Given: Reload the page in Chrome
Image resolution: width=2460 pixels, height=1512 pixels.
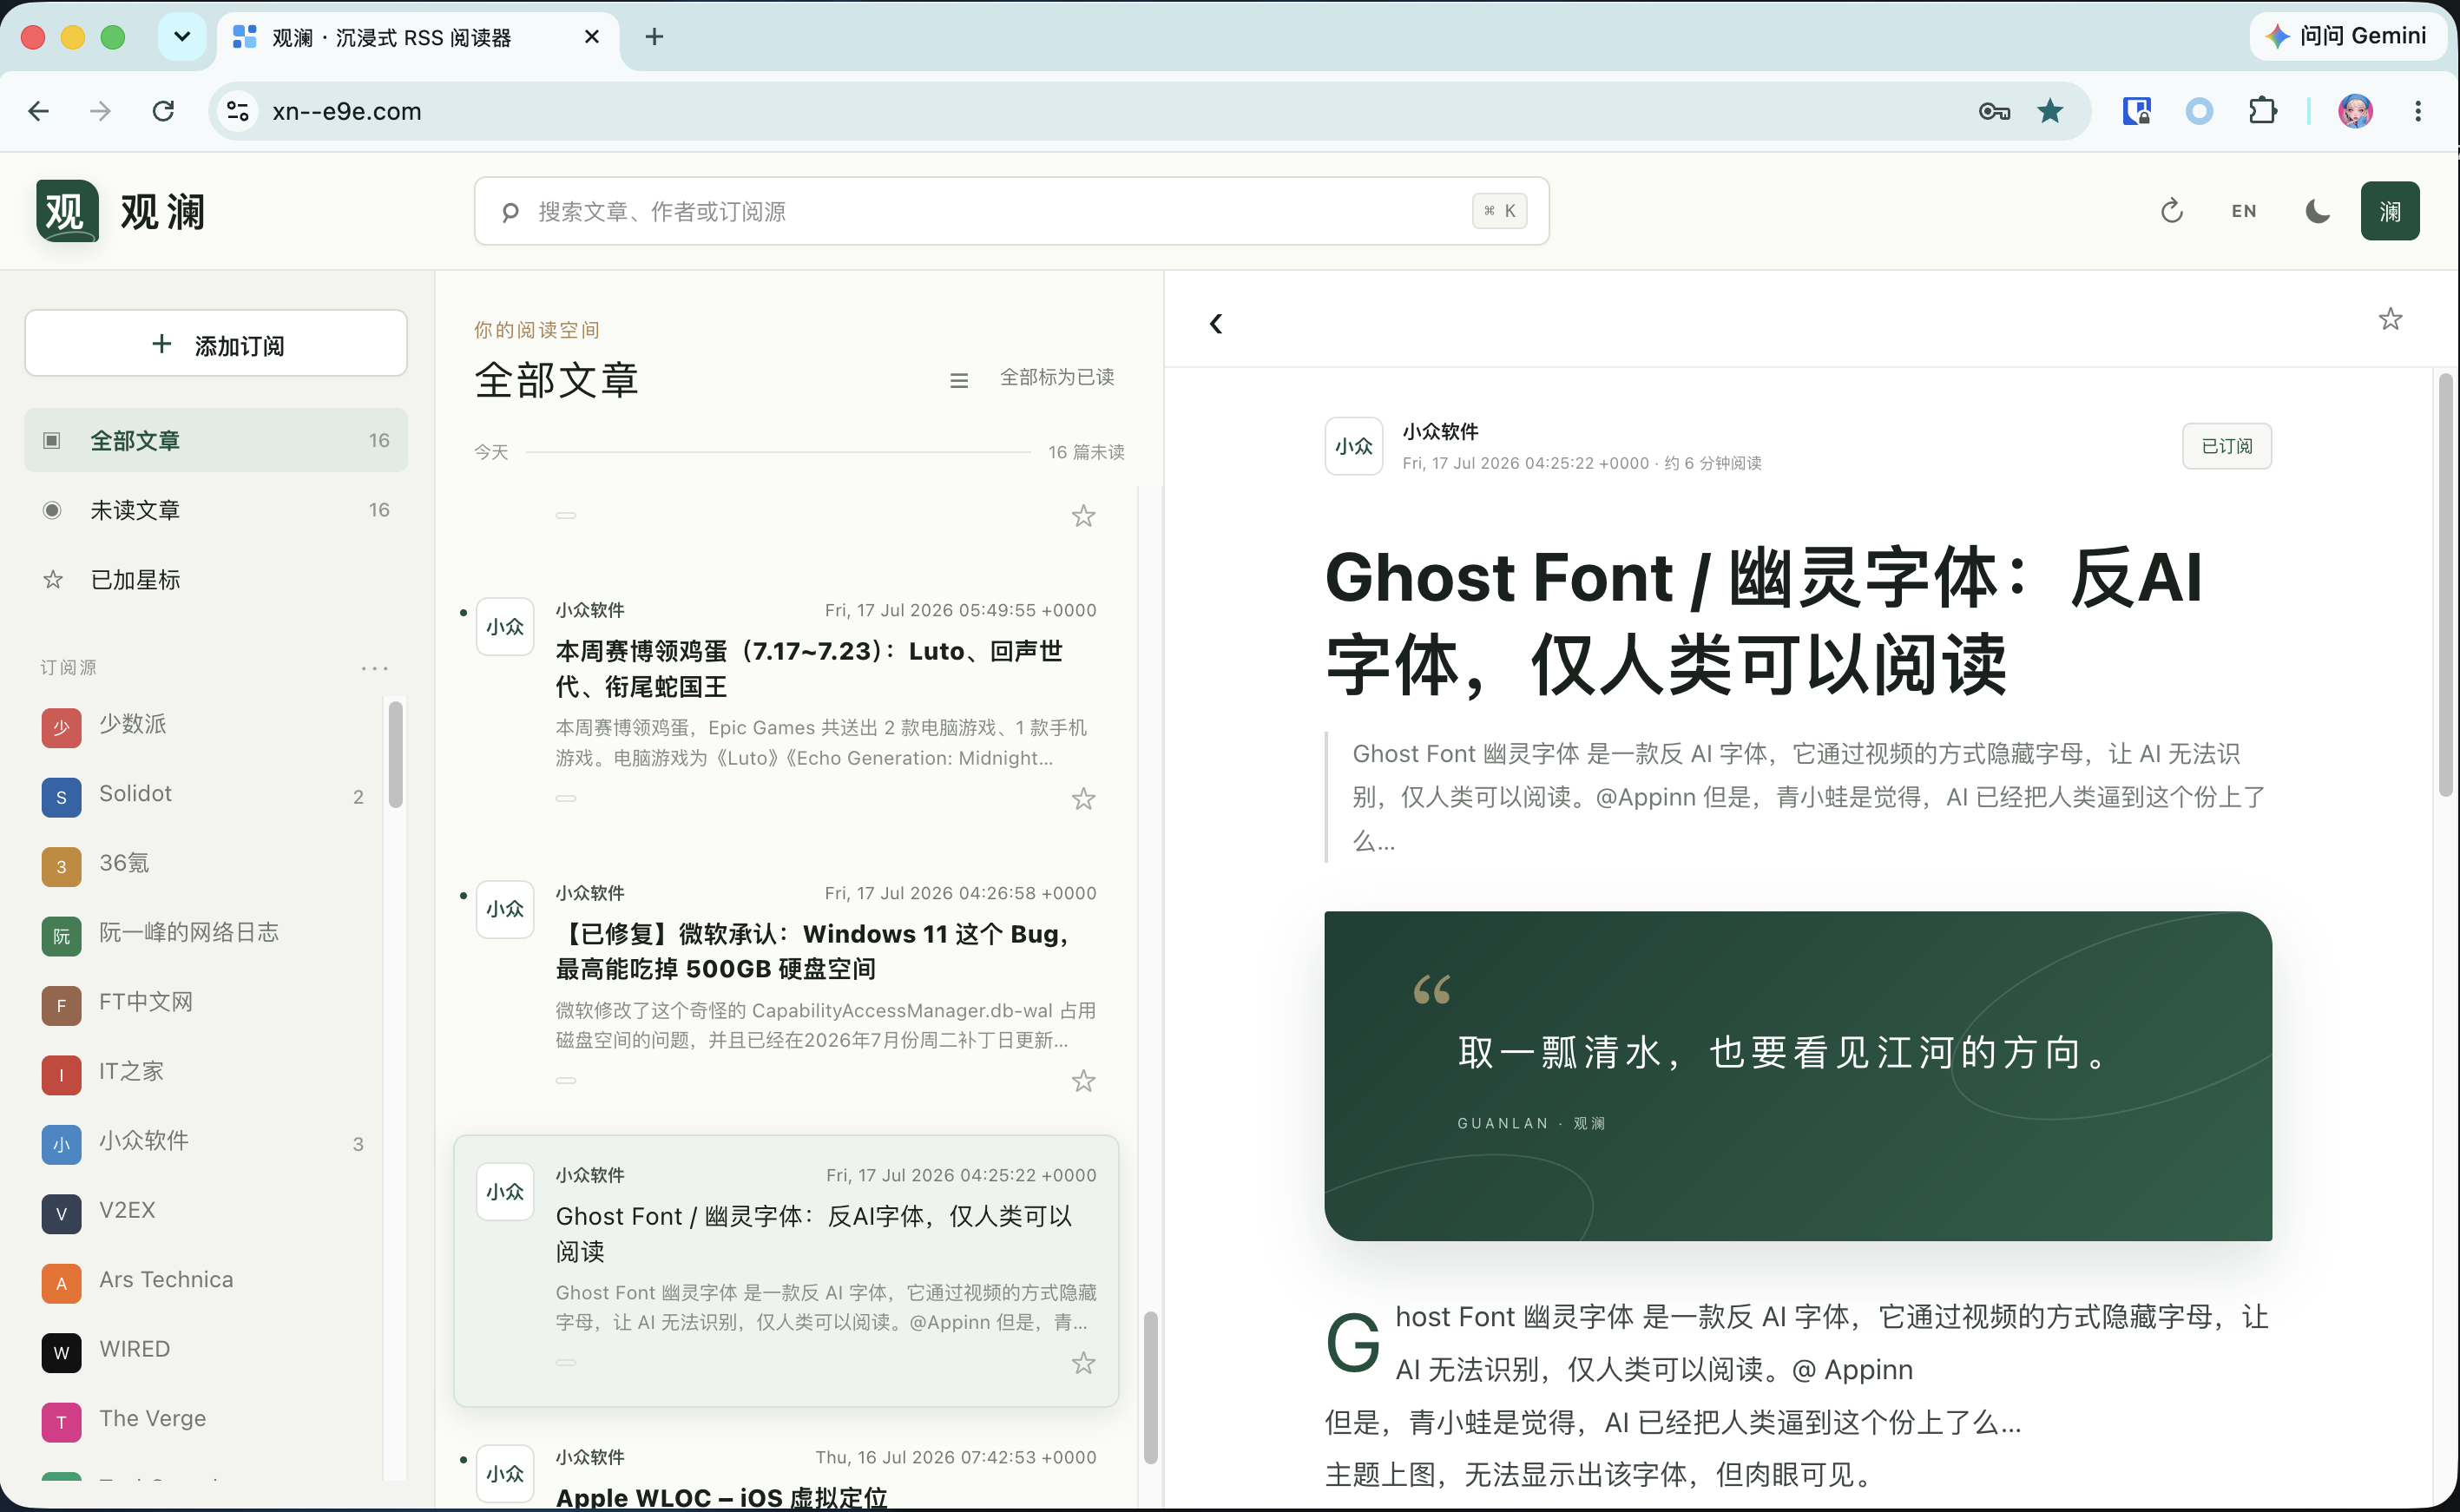Looking at the screenshot, I should tap(163, 111).
